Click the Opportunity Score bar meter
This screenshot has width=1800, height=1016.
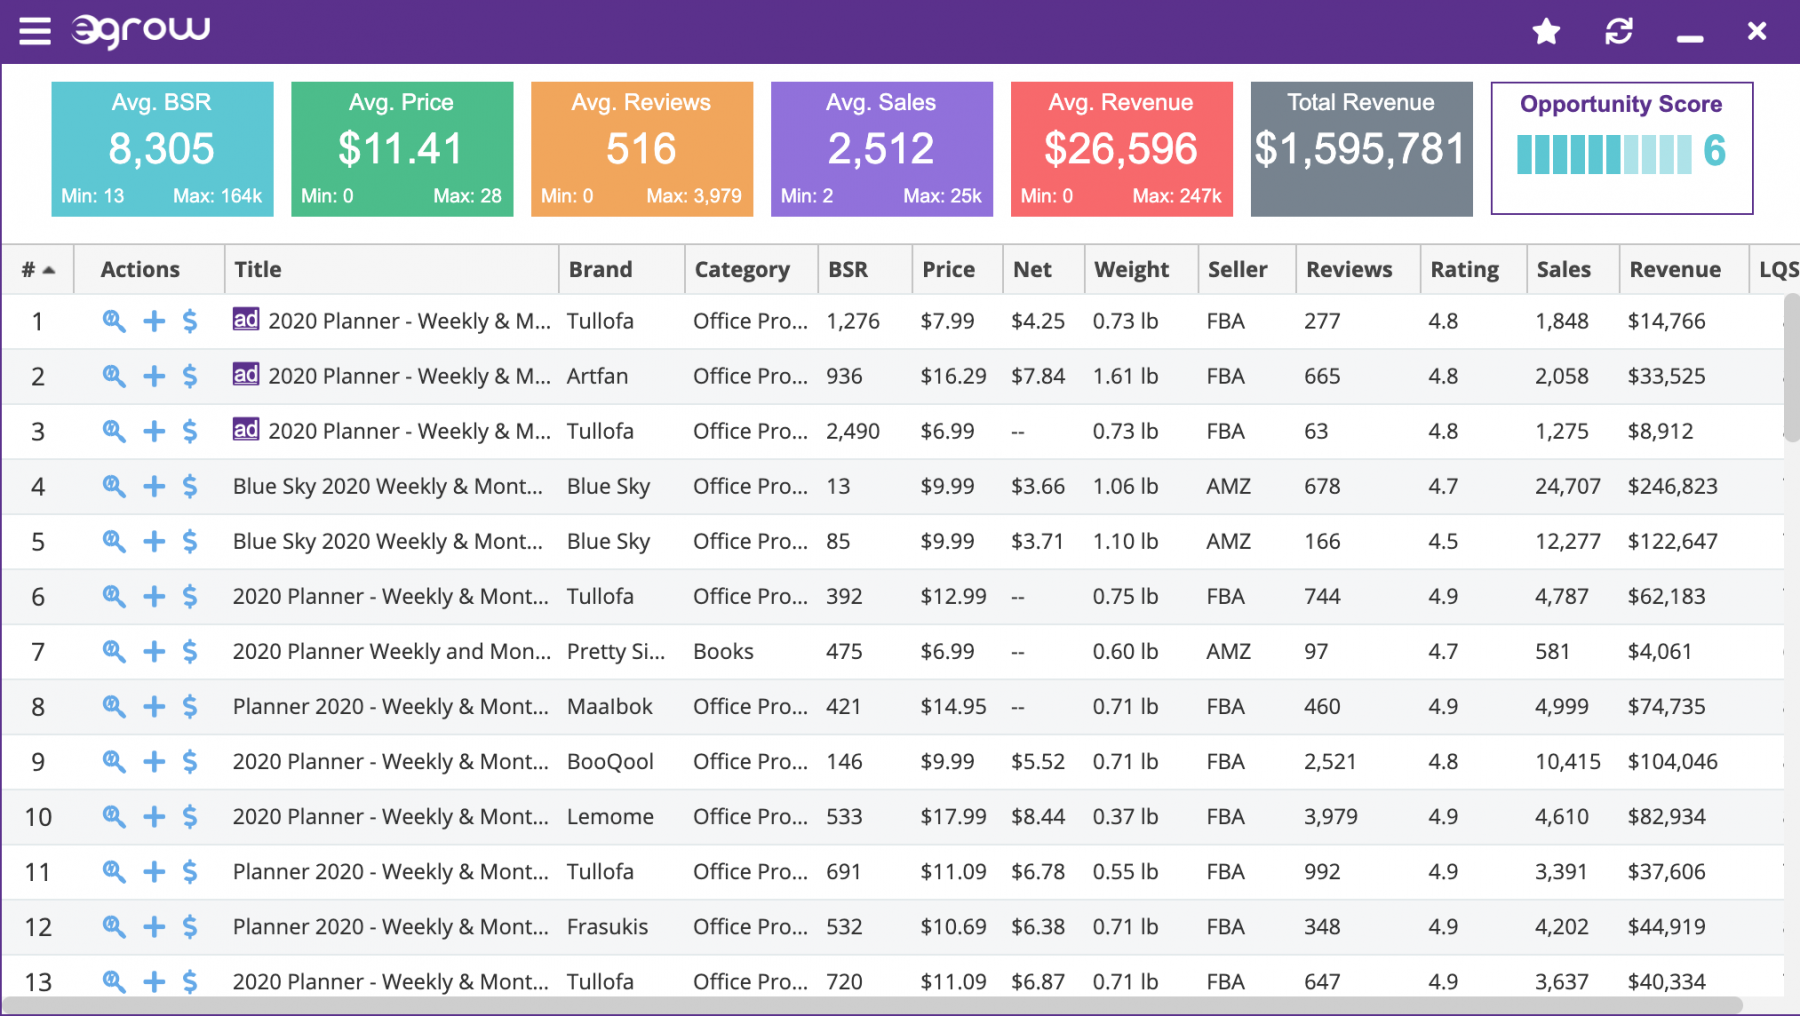tap(1604, 154)
